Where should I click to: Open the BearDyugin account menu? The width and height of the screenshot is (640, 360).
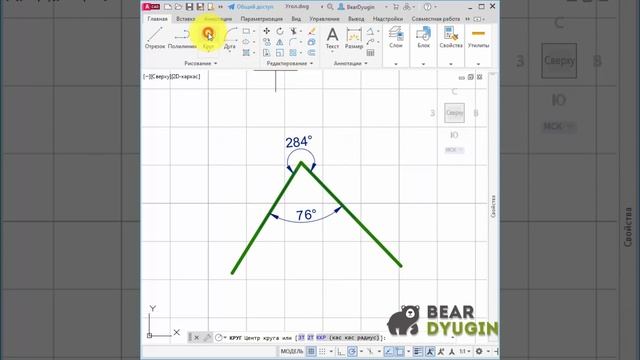pyautogui.click(x=361, y=7)
